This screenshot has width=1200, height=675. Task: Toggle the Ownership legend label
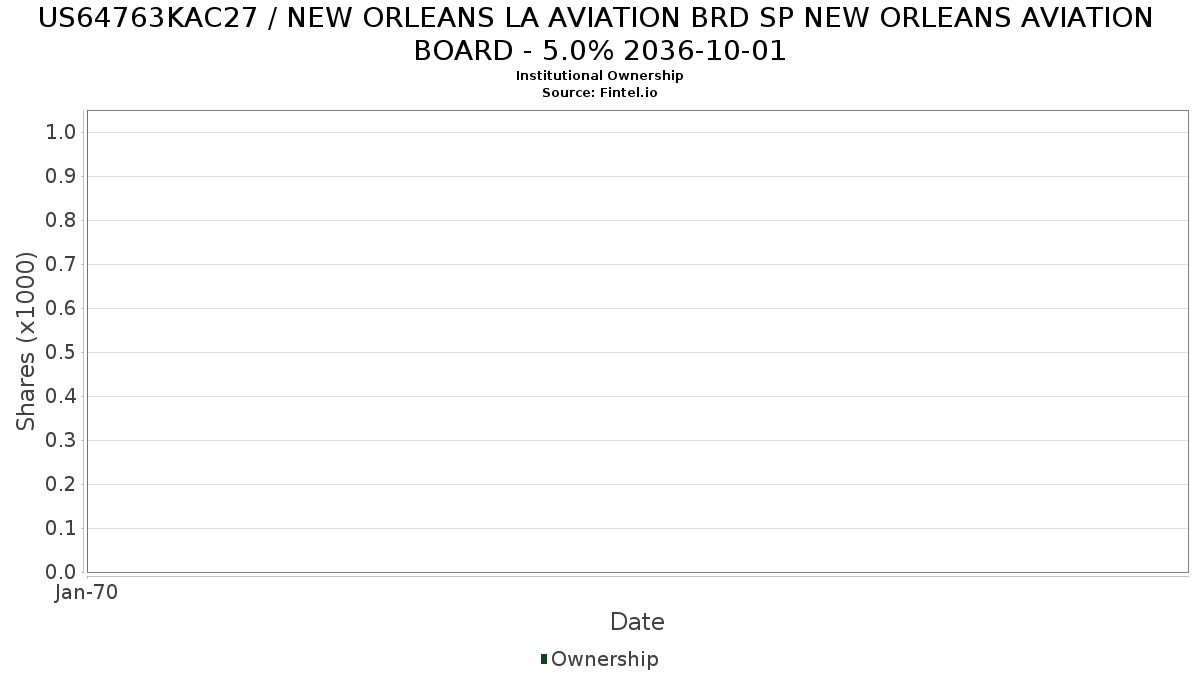[604, 659]
